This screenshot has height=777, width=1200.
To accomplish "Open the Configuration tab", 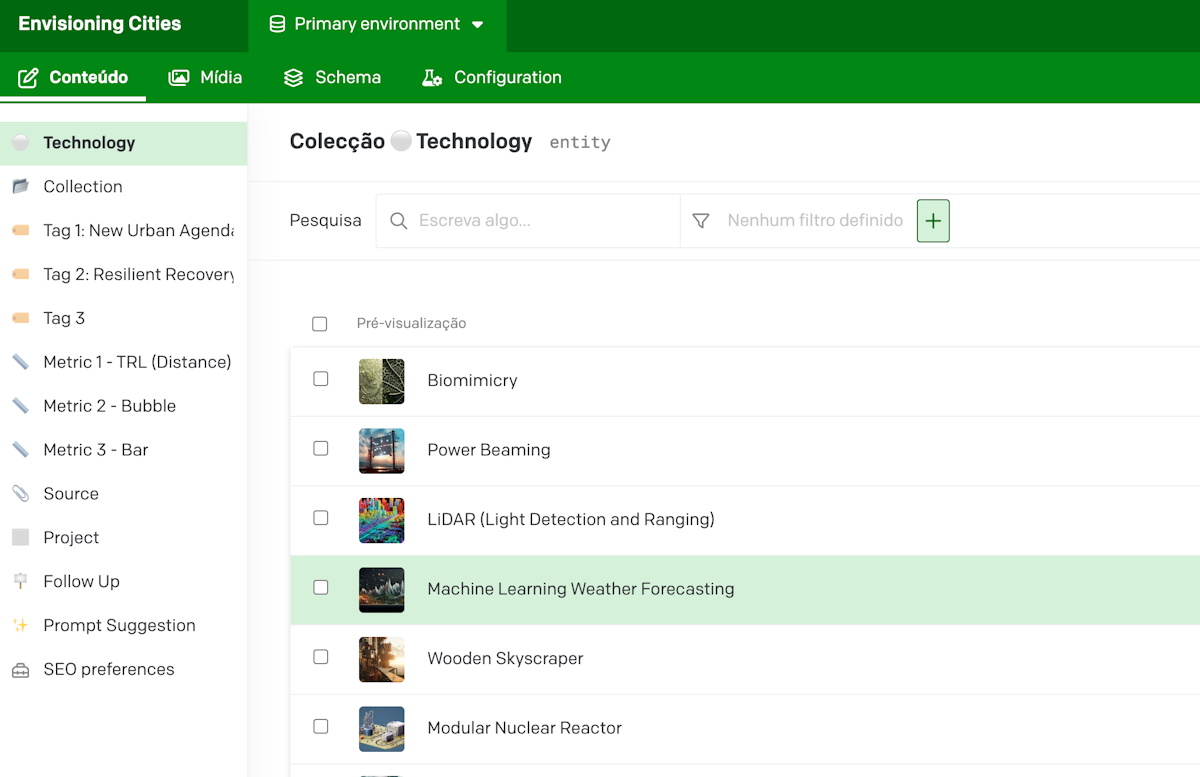I will 491,77.
